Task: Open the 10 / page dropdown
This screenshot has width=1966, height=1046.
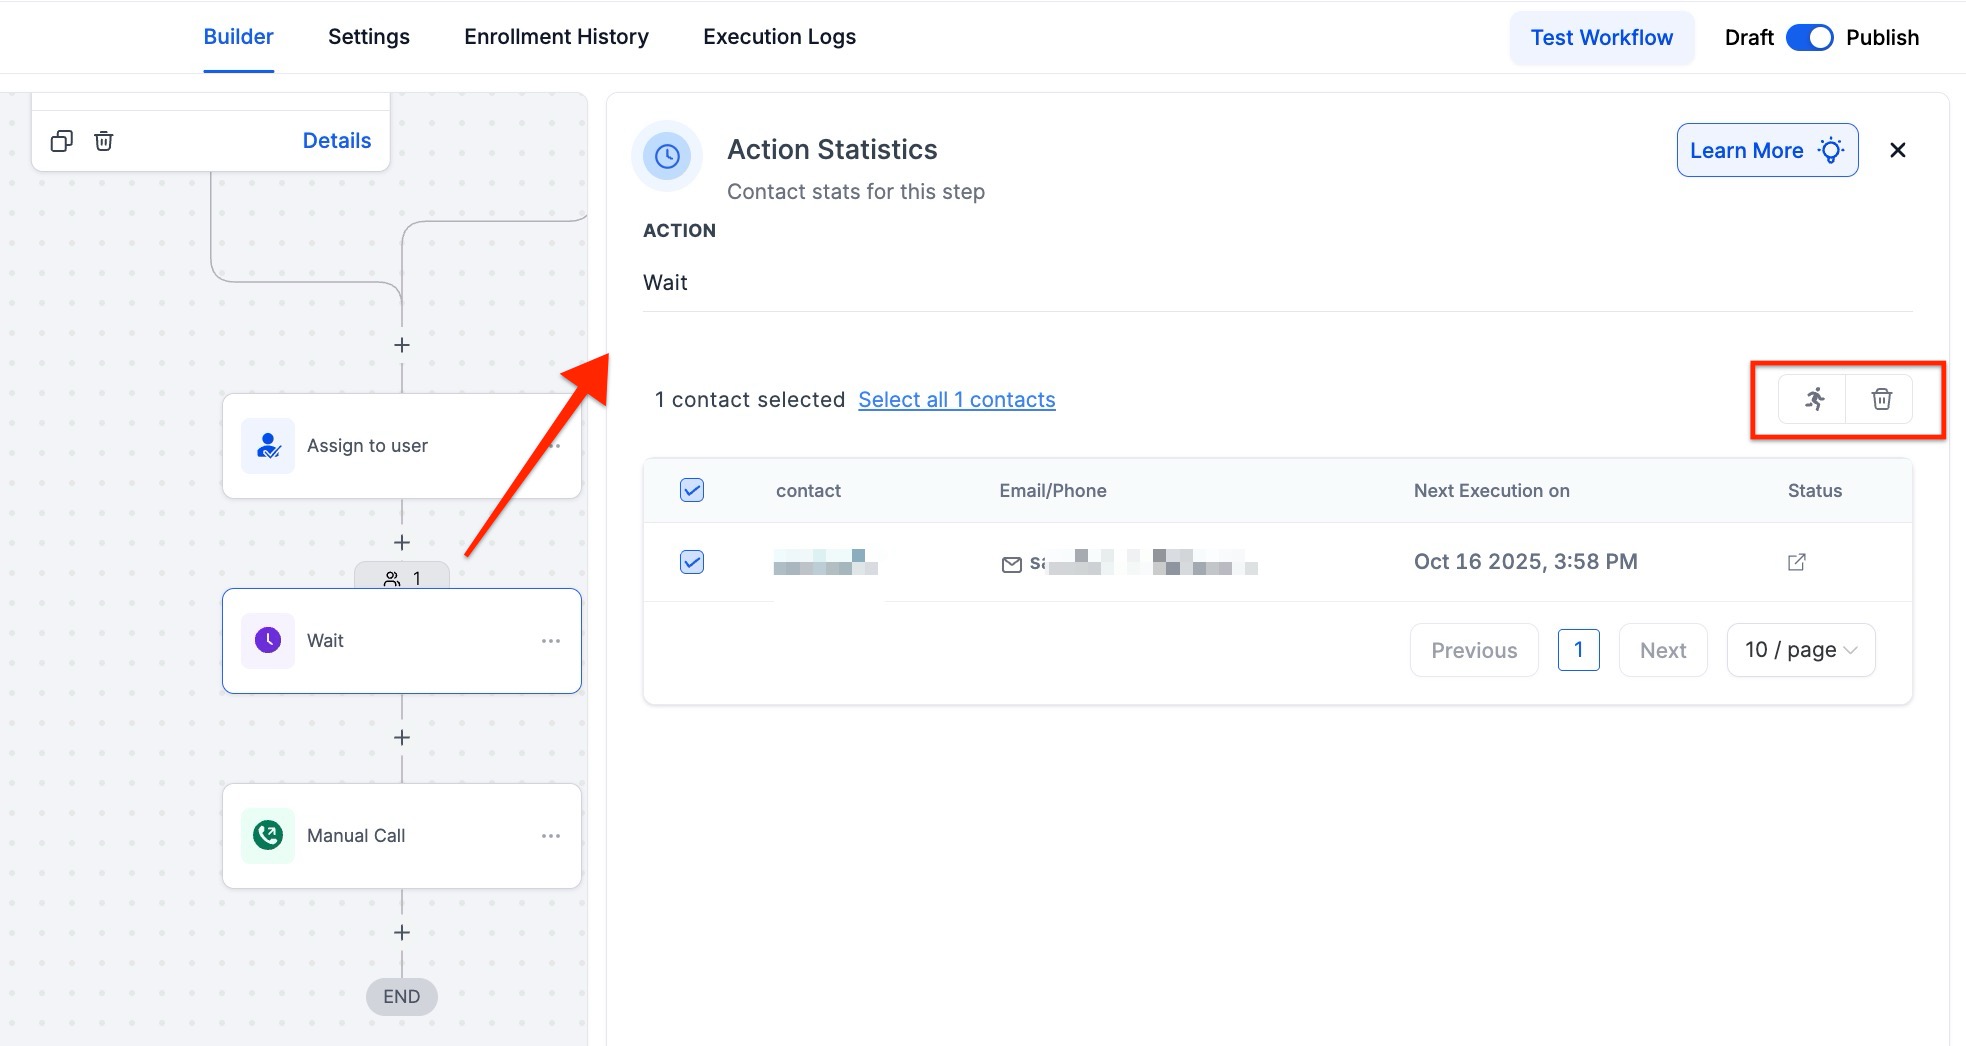Action: (x=1800, y=650)
